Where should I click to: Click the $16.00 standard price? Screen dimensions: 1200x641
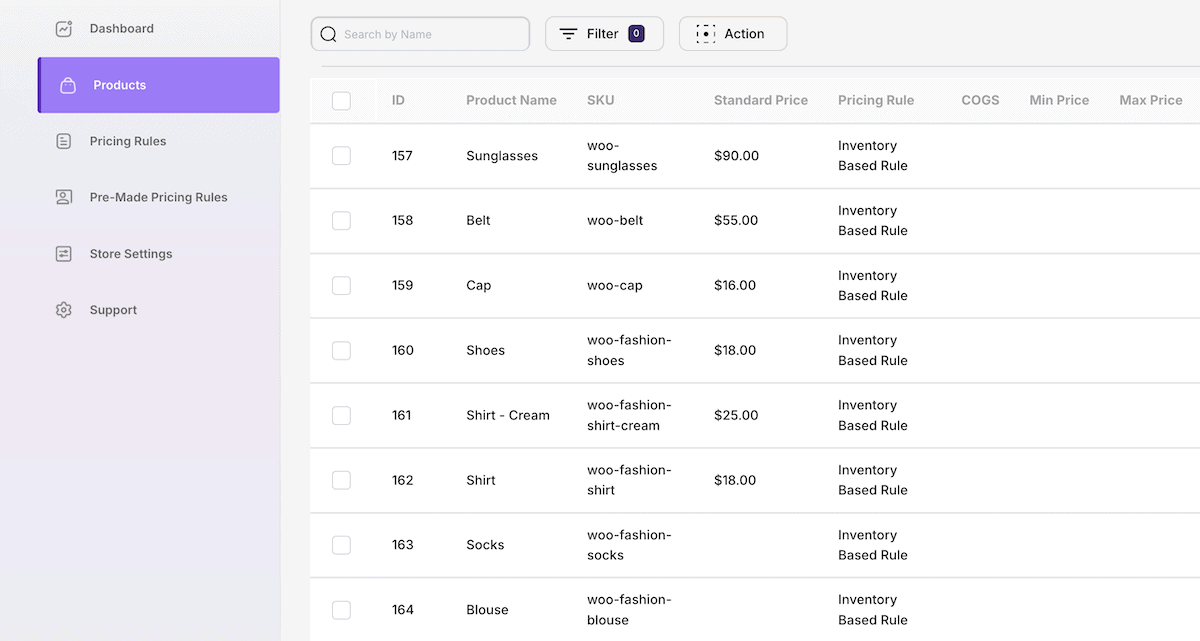point(735,286)
